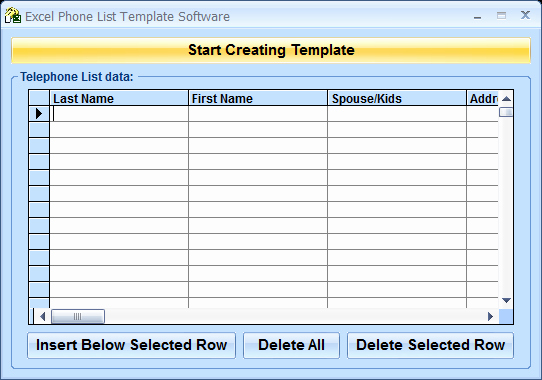Select the First Name column header
The width and height of the screenshot is (542, 380).
[258, 98]
